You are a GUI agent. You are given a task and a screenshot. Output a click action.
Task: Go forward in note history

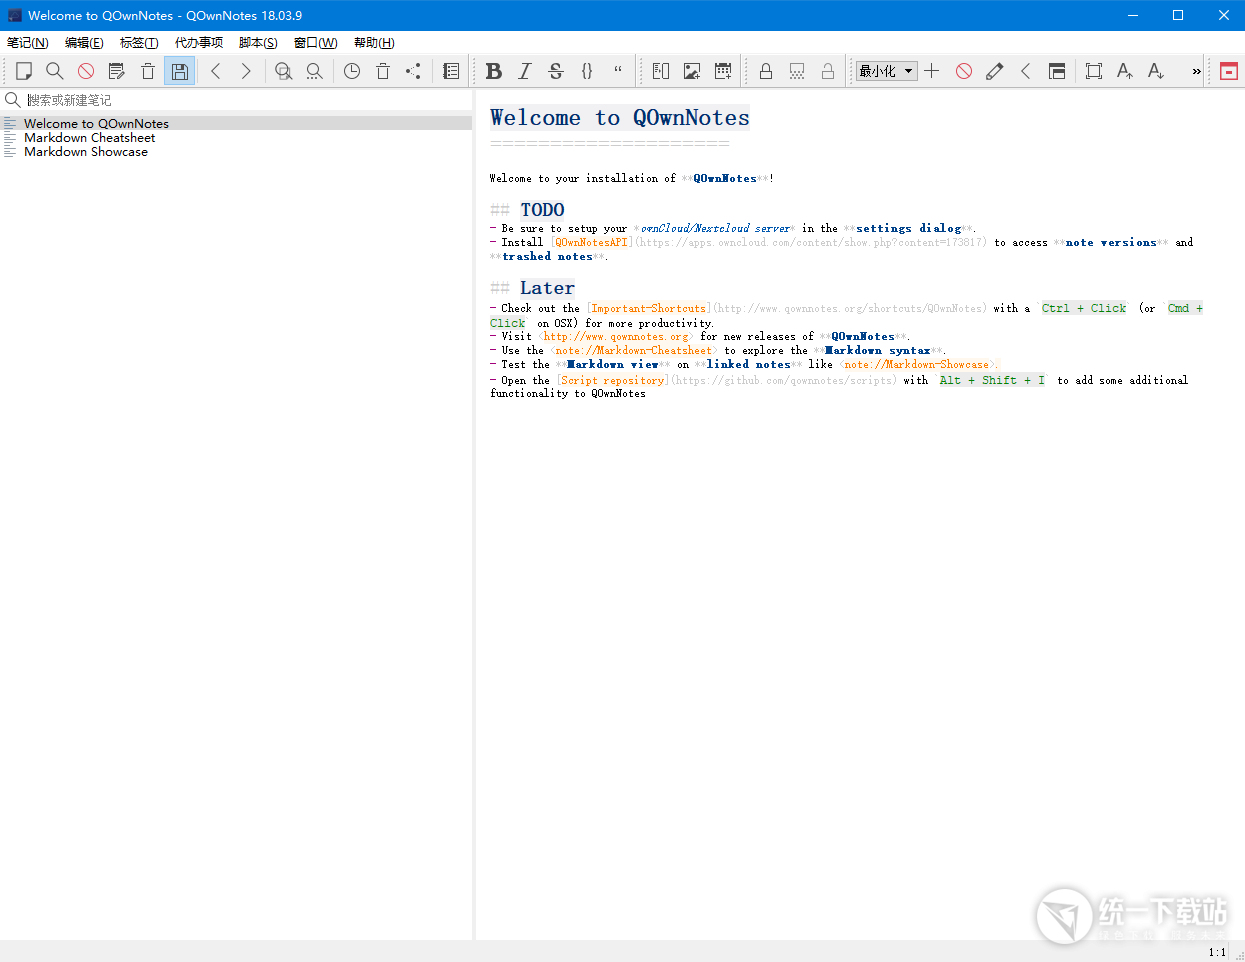(246, 71)
